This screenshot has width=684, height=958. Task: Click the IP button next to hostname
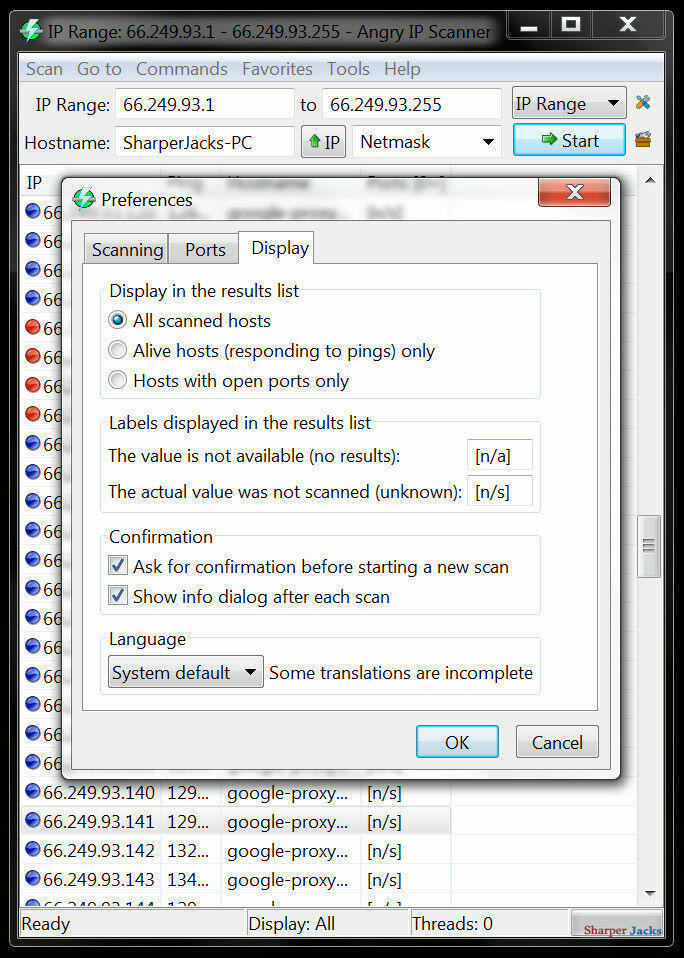[x=323, y=142]
